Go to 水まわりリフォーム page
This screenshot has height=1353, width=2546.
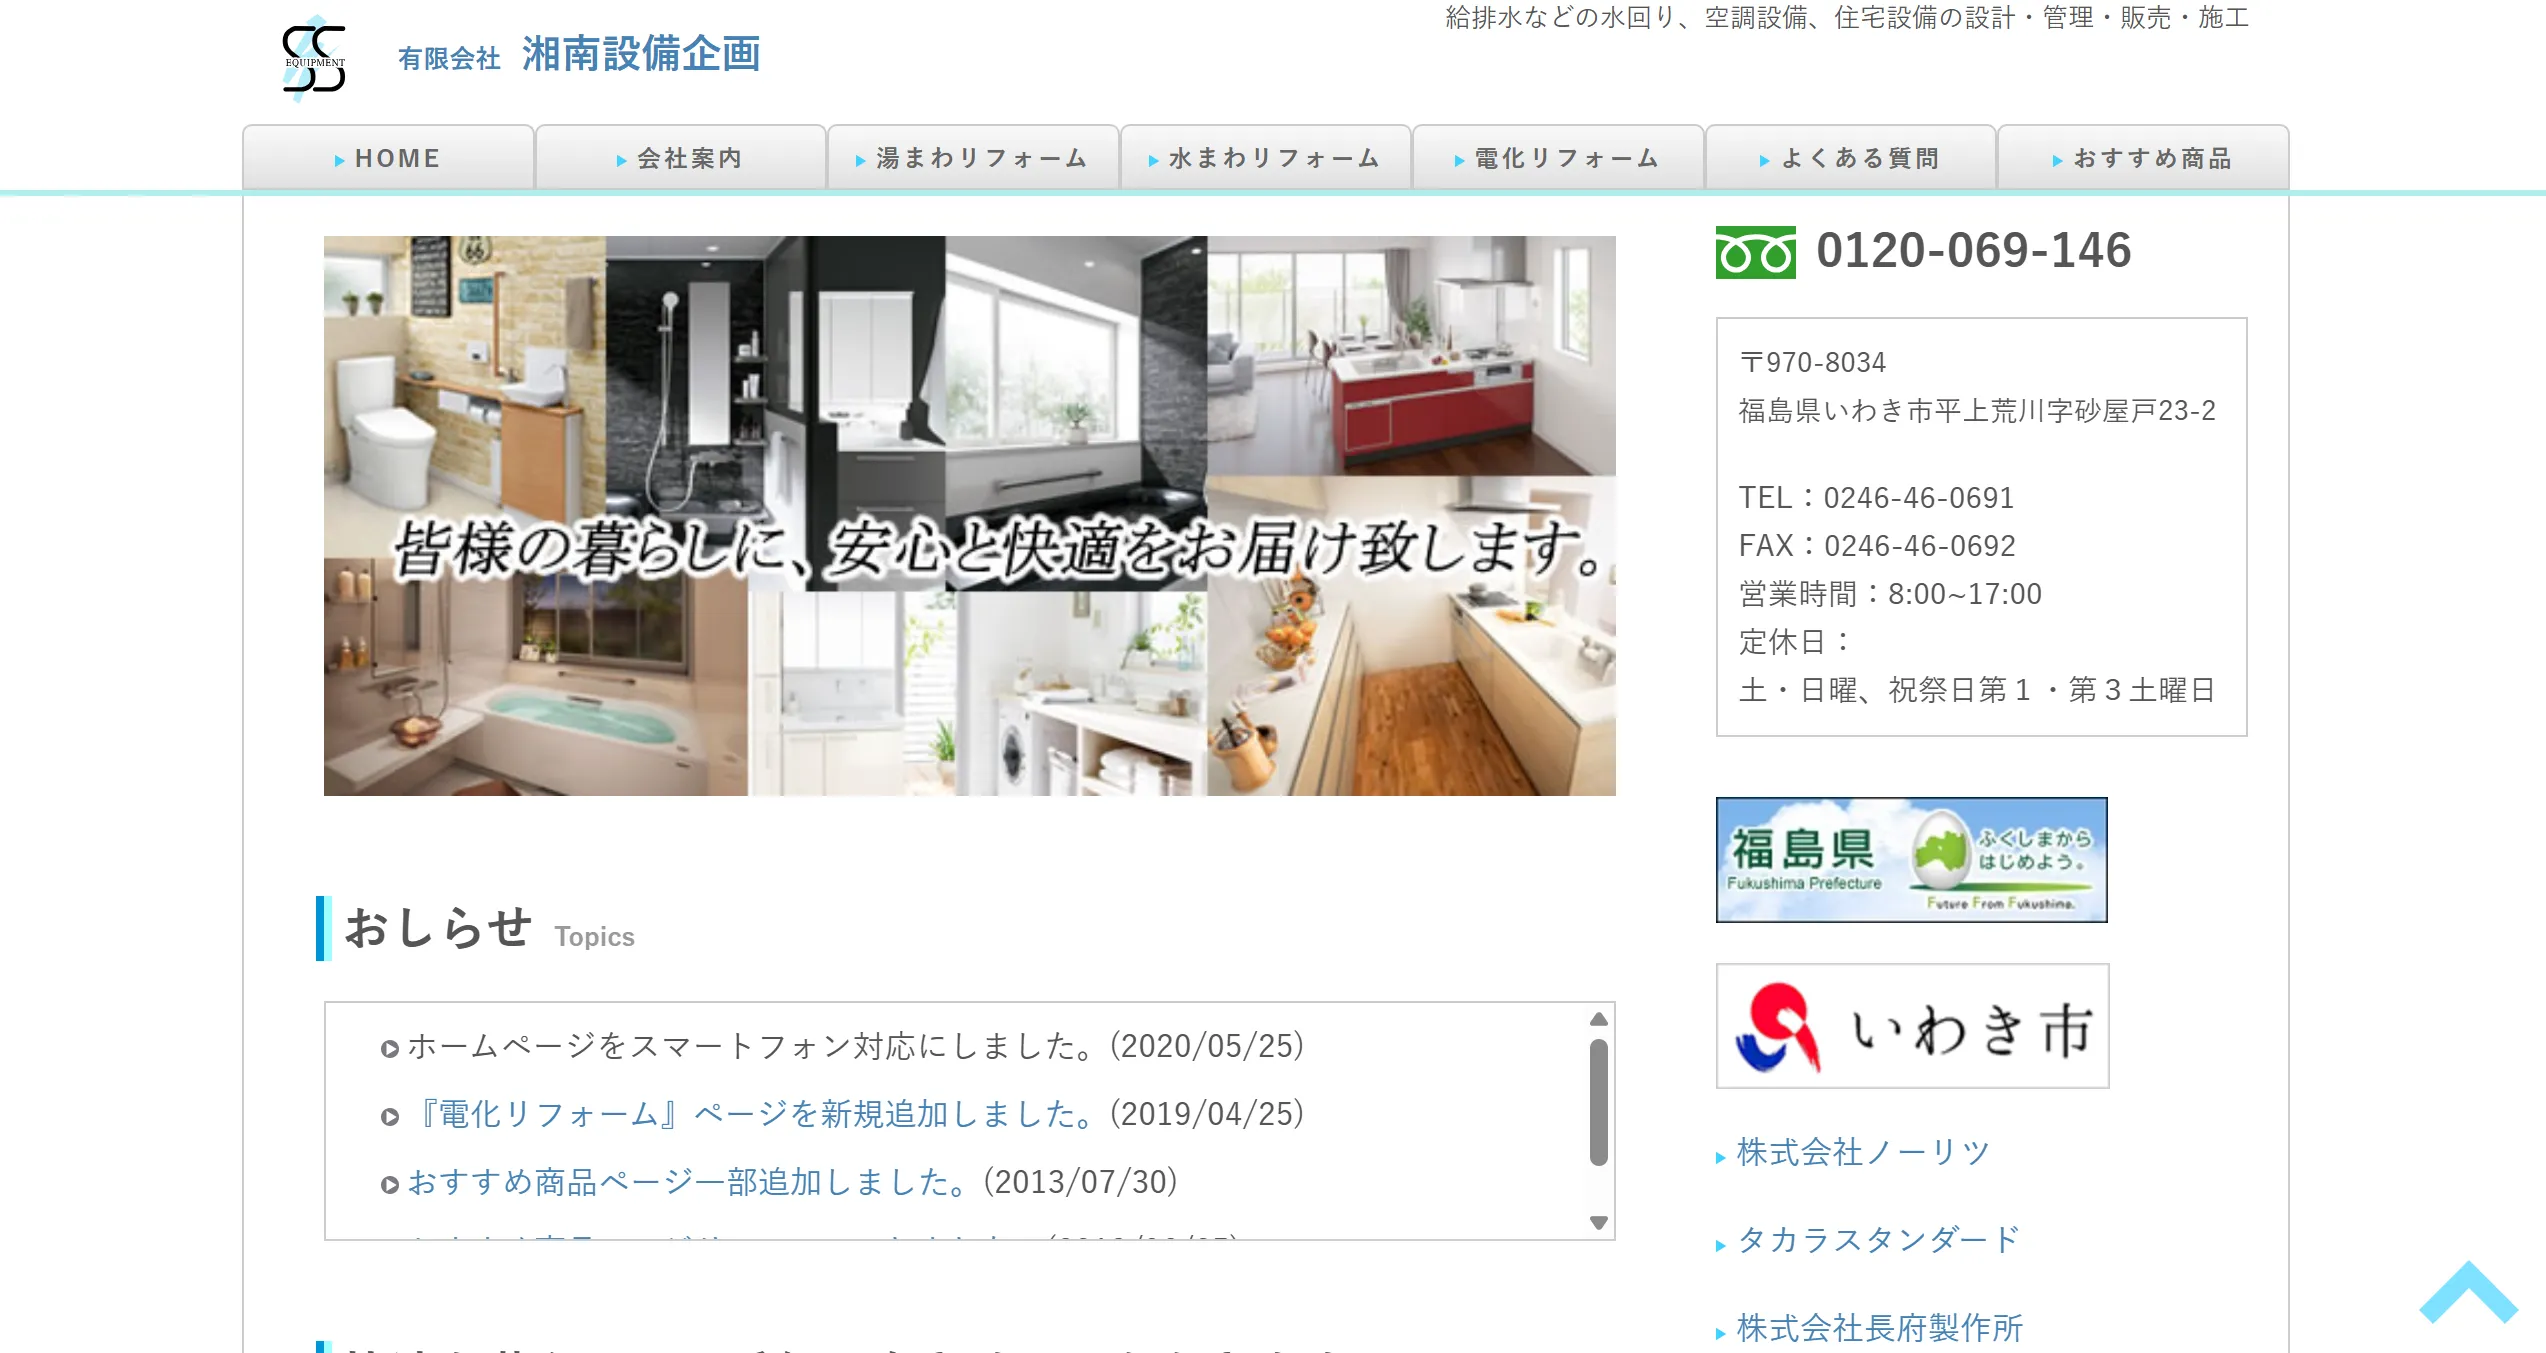(1265, 158)
